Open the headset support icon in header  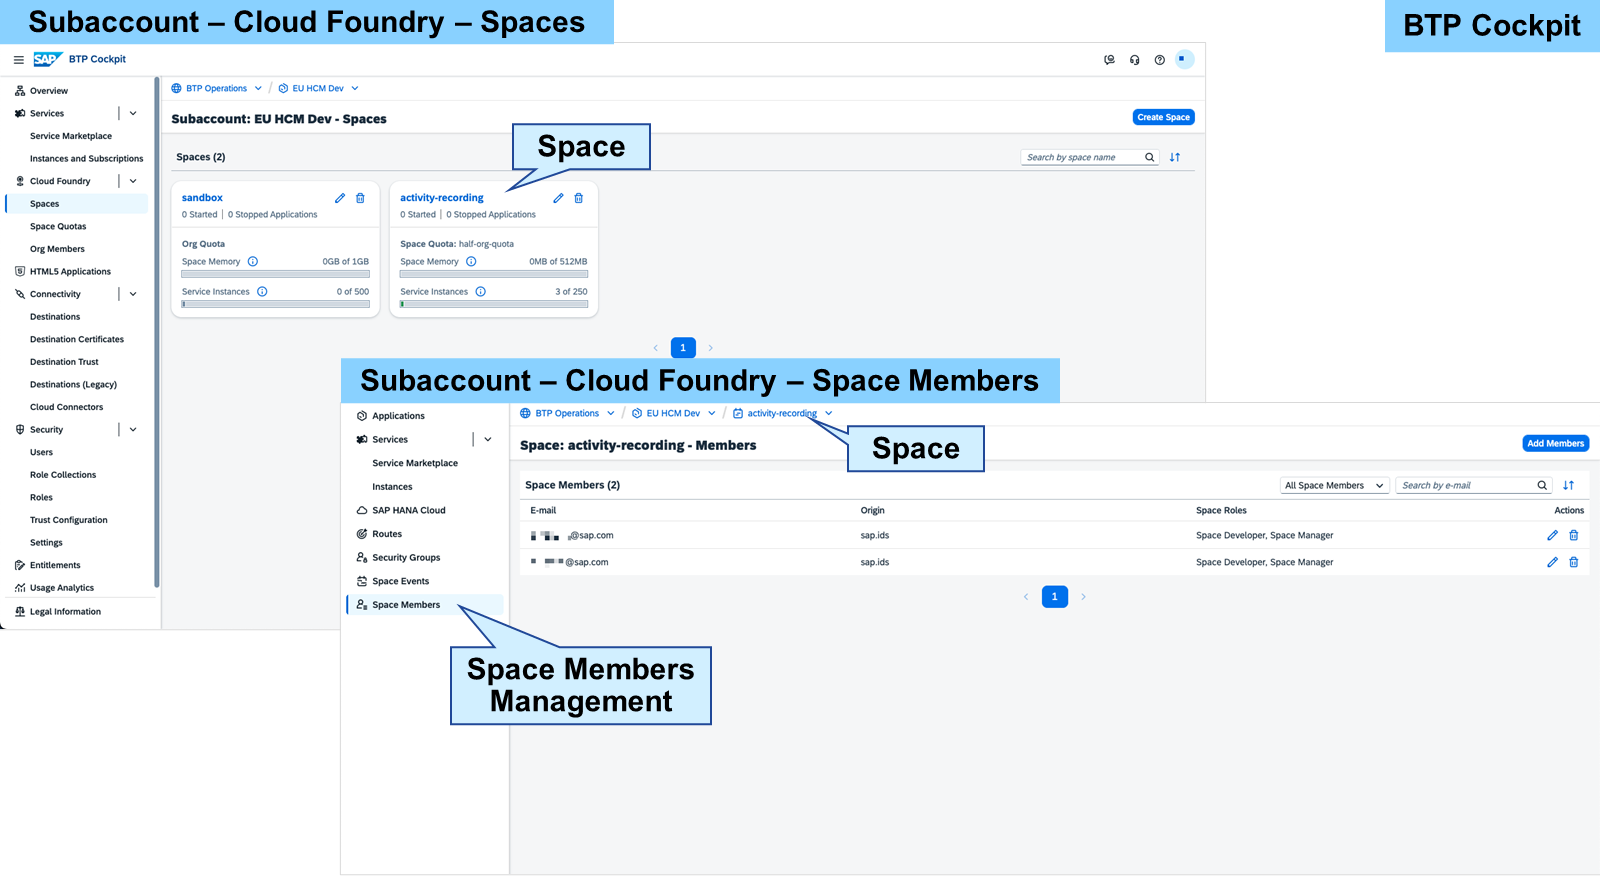coord(1134,60)
